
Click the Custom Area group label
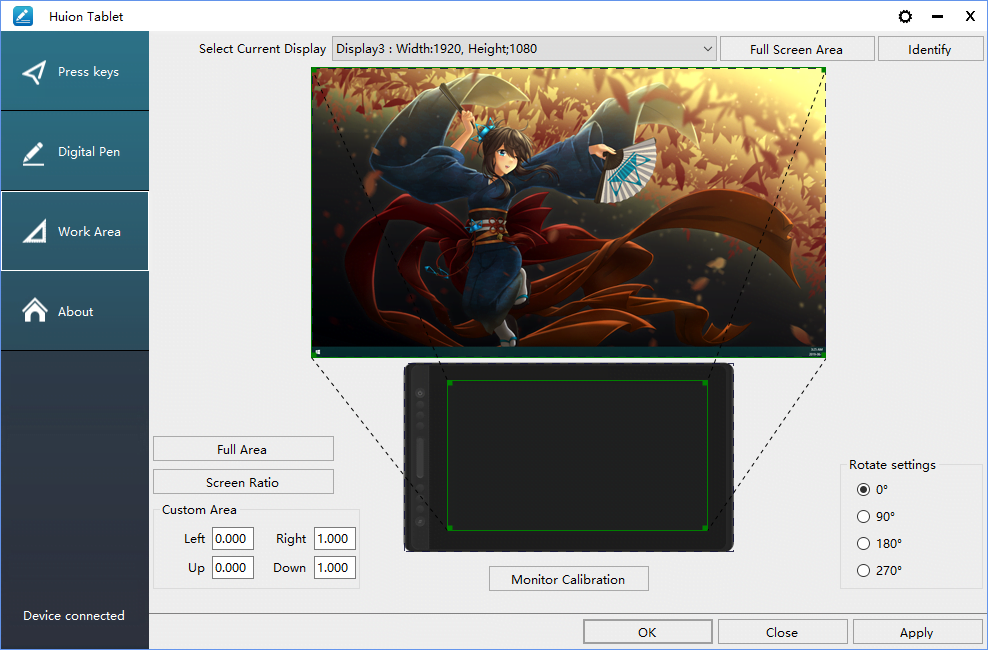click(x=199, y=510)
